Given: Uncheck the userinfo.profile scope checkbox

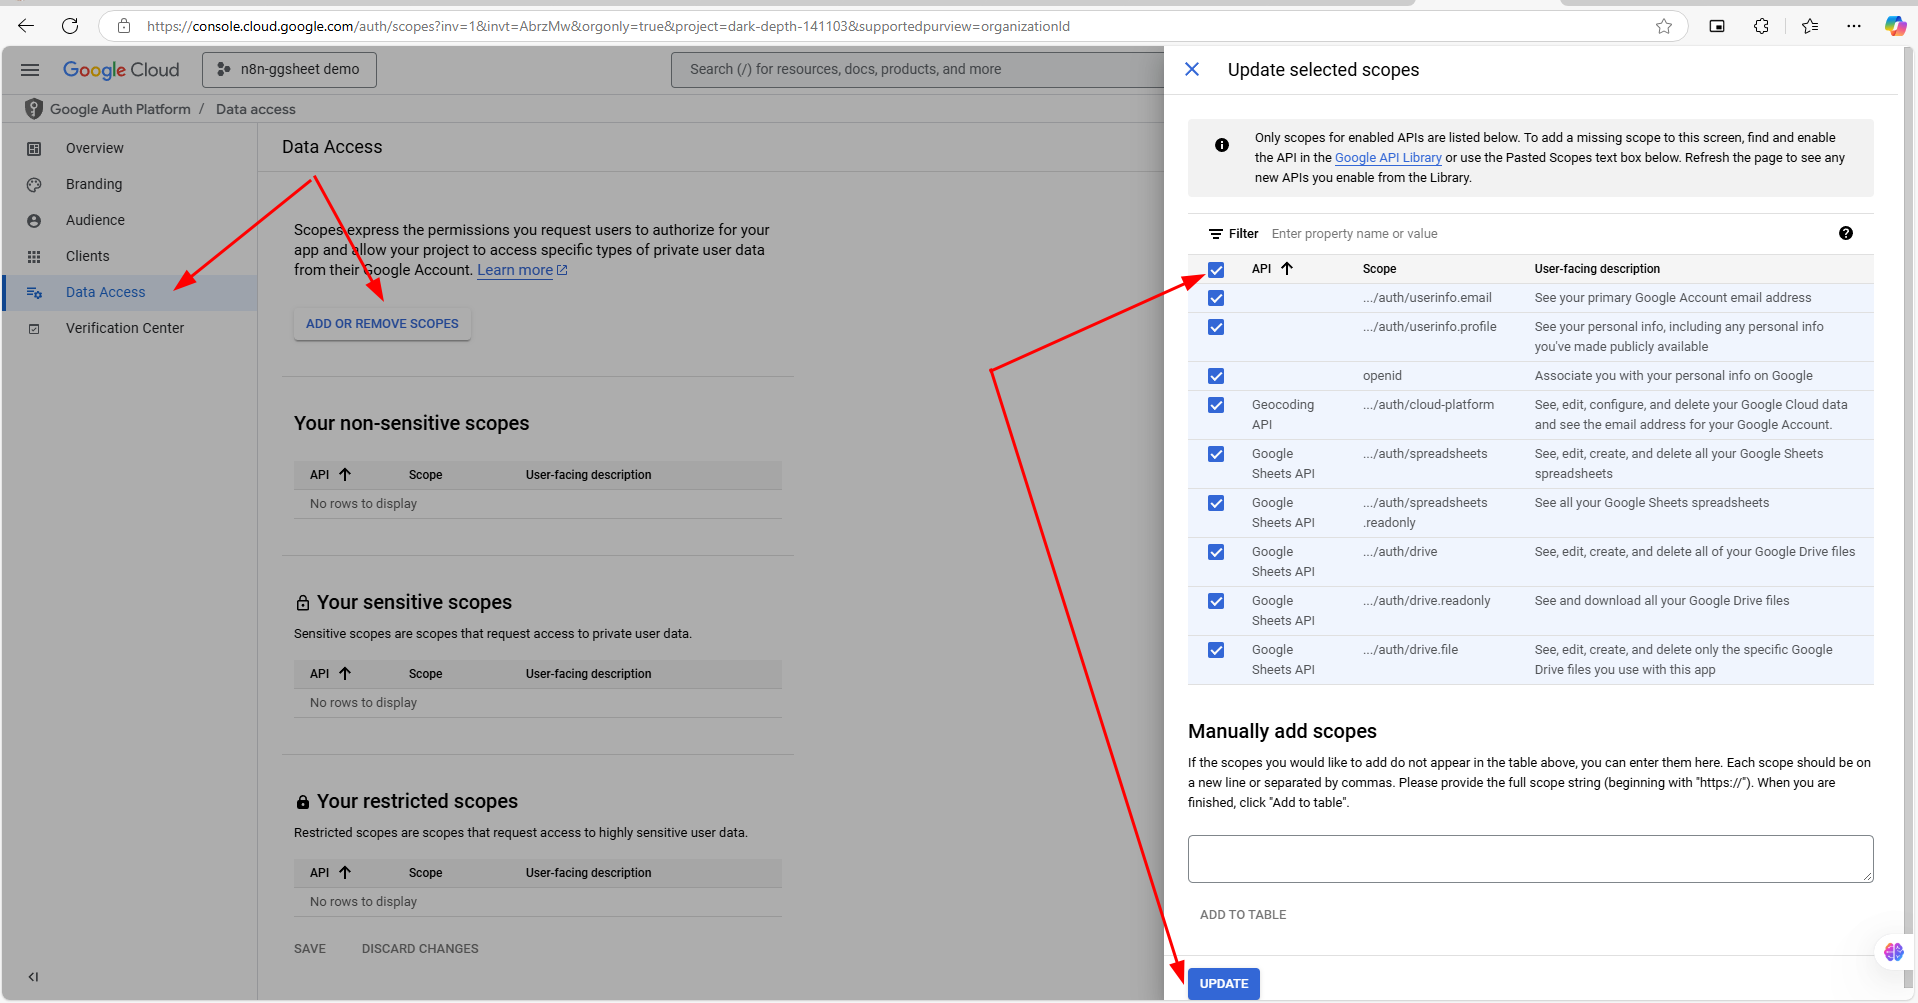Looking at the screenshot, I should click(x=1216, y=327).
